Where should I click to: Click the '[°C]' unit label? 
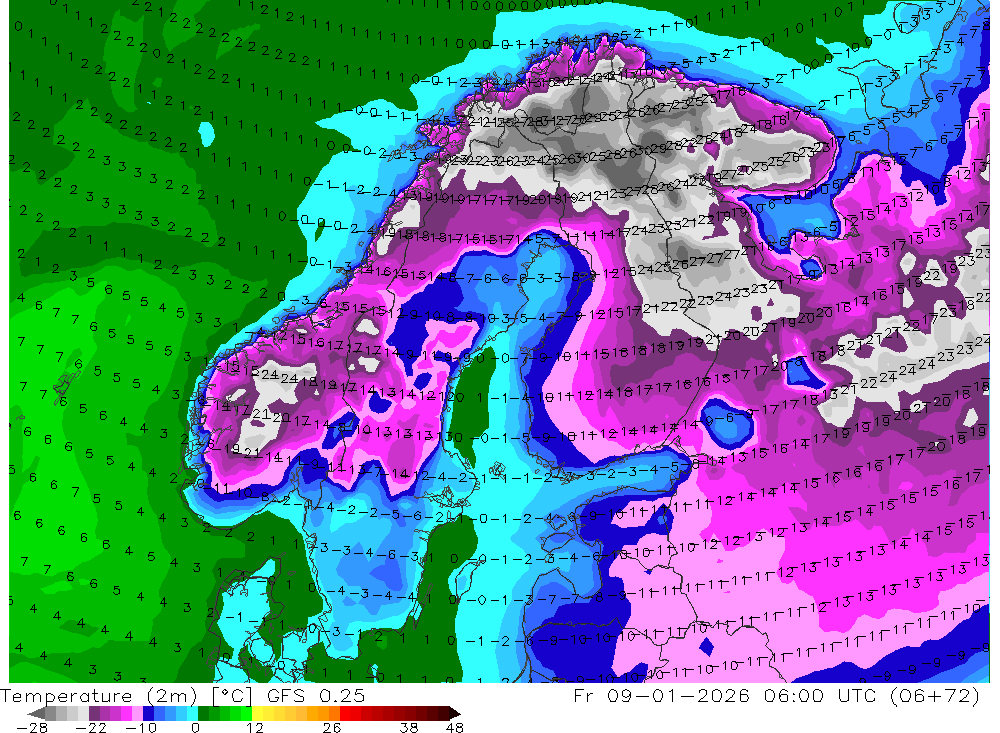(232, 695)
